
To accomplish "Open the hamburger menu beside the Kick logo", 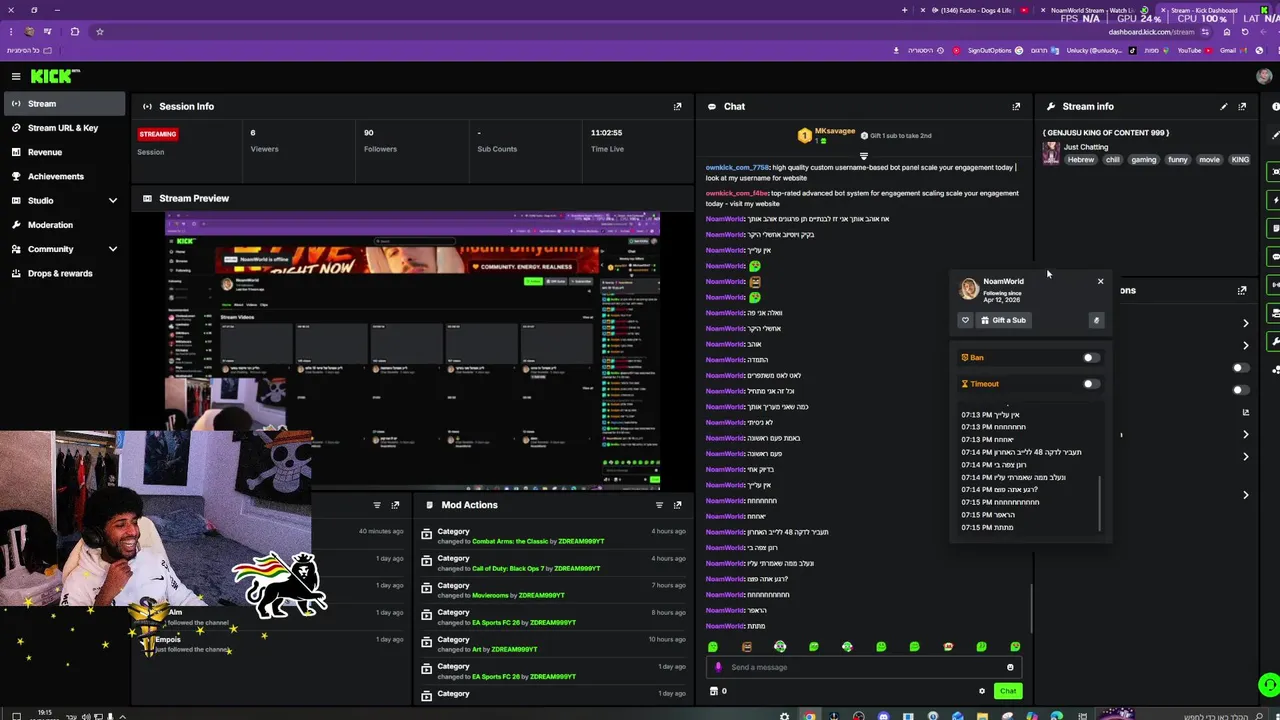I will [x=16, y=76].
